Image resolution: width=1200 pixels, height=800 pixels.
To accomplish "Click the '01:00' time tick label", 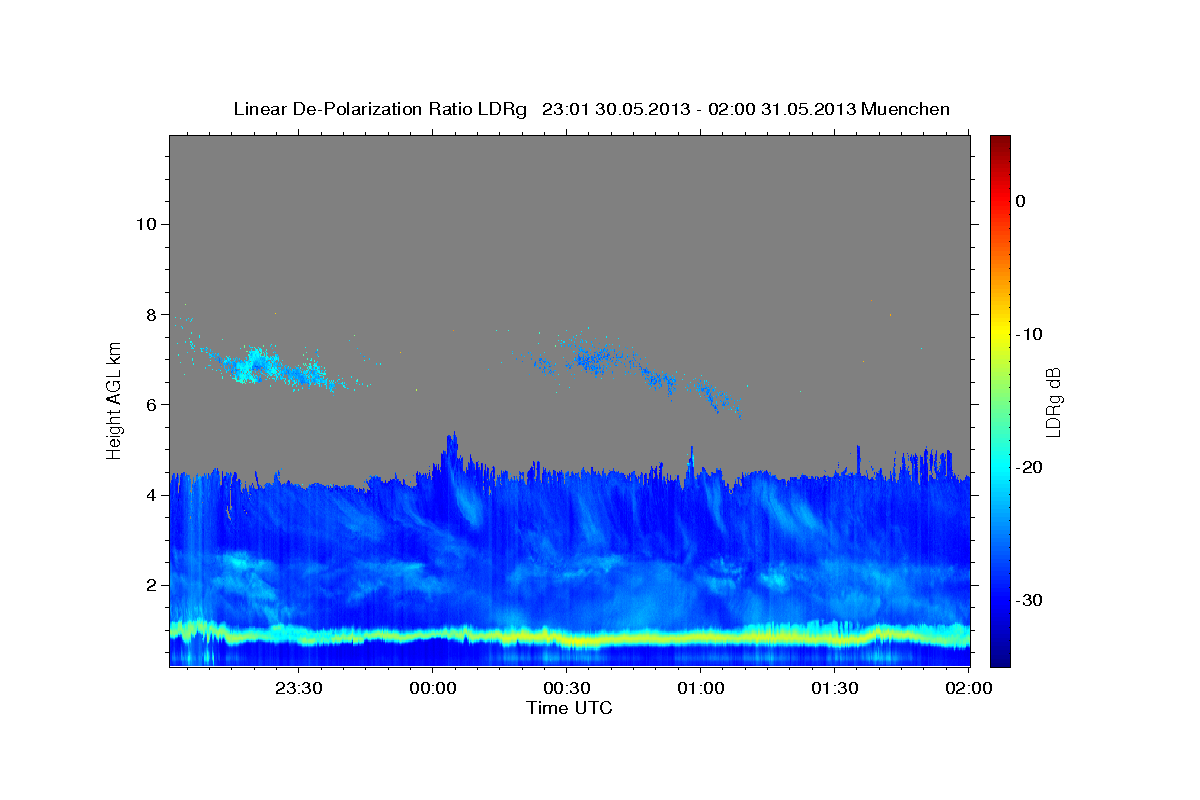I will [x=700, y=688].
